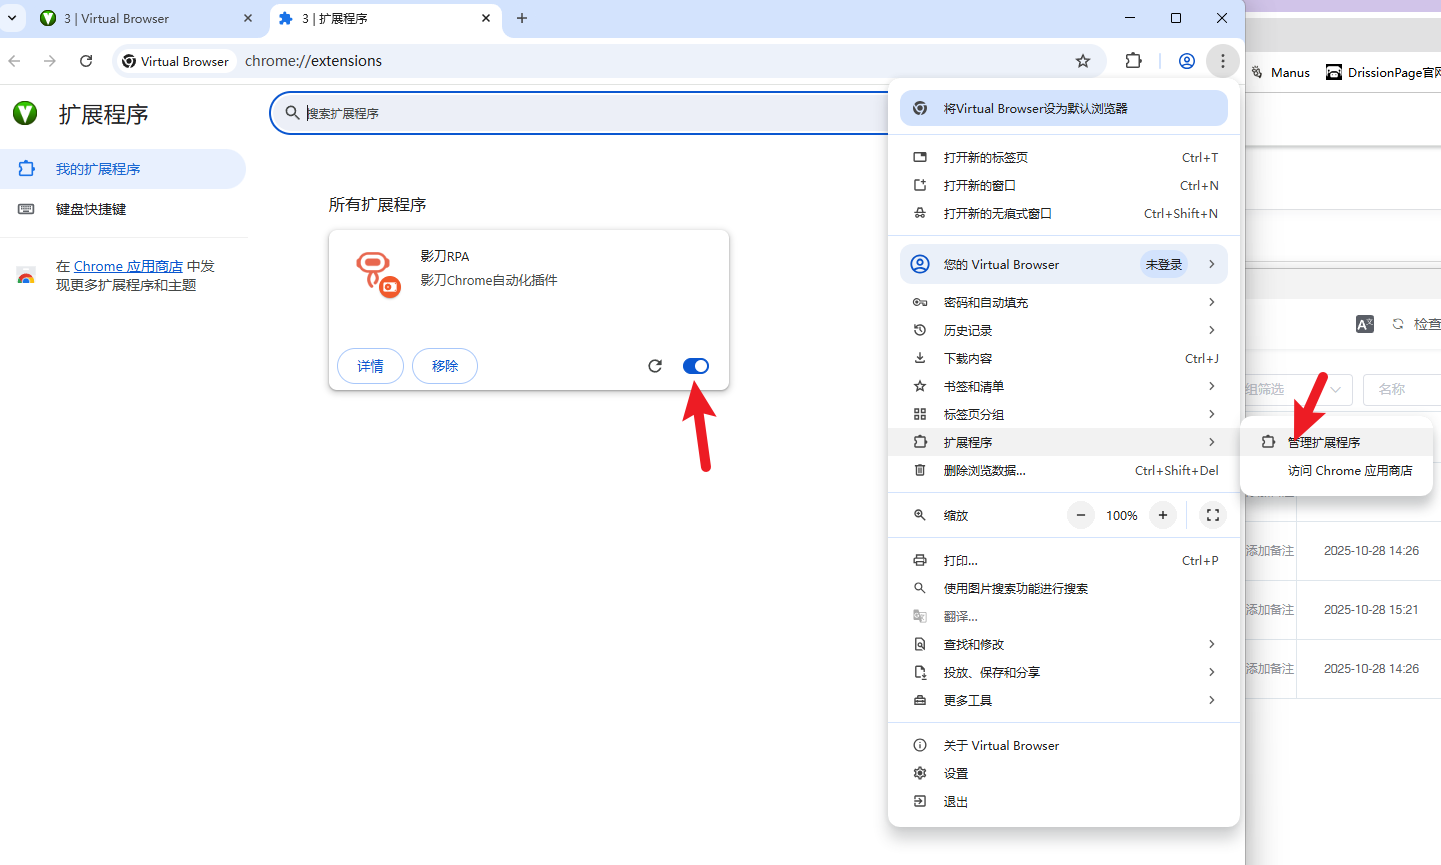1441x865 pixels.
Task: Choose 打开新的窗口 from the menu
Action: [1064, 185]
